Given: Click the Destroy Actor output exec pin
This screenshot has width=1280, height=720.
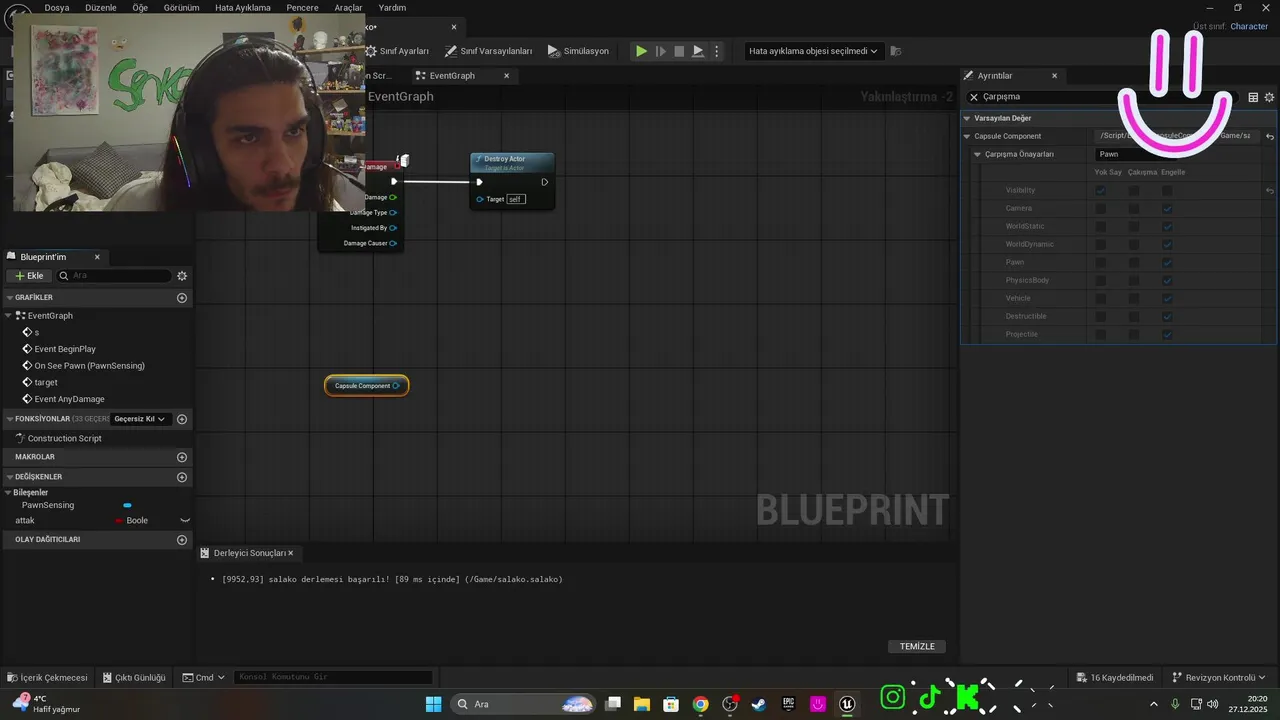Looking at the screenshot, I should [x=545, y=182].
